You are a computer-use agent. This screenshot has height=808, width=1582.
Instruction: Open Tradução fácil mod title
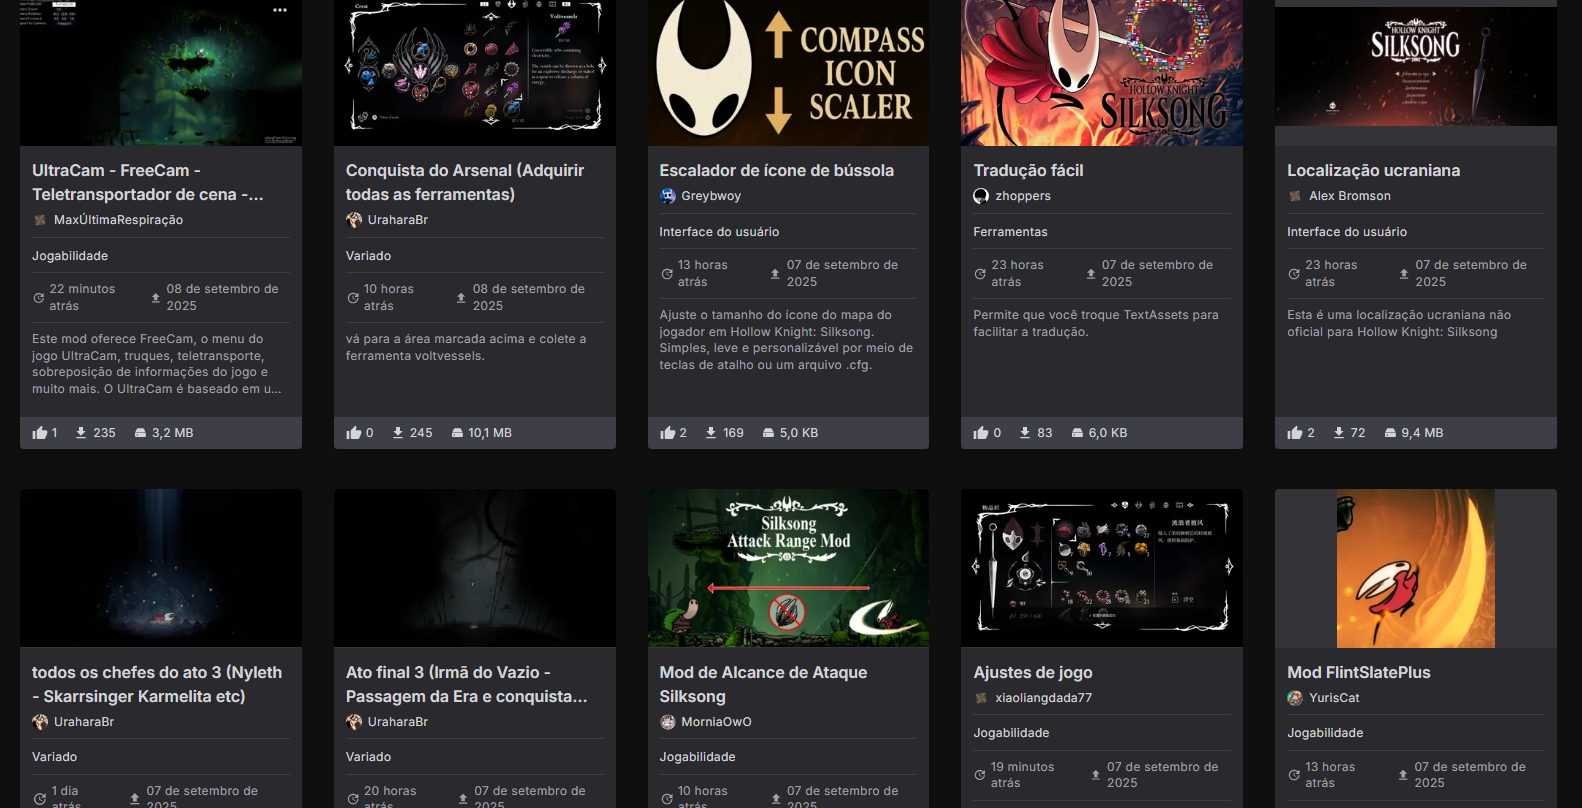(1028, 170)
